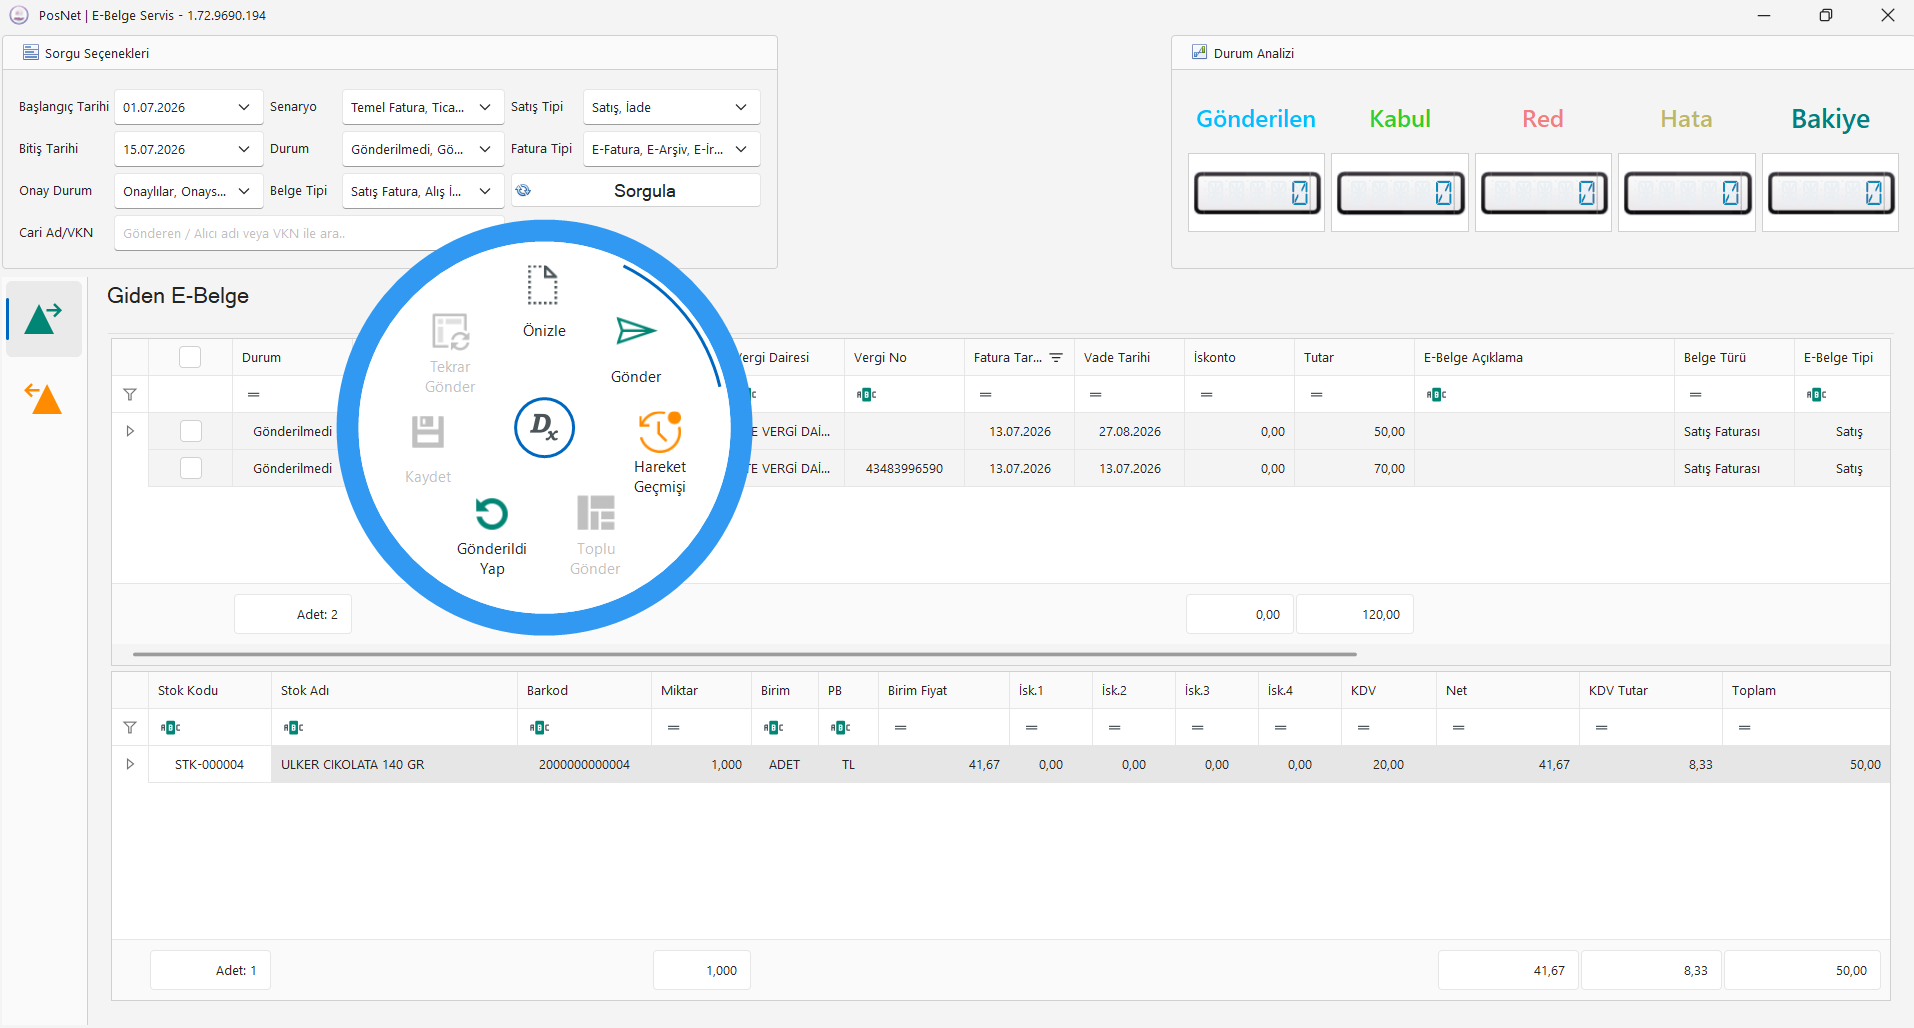Click Tutar cell 70,00

tap(1354, 468)
